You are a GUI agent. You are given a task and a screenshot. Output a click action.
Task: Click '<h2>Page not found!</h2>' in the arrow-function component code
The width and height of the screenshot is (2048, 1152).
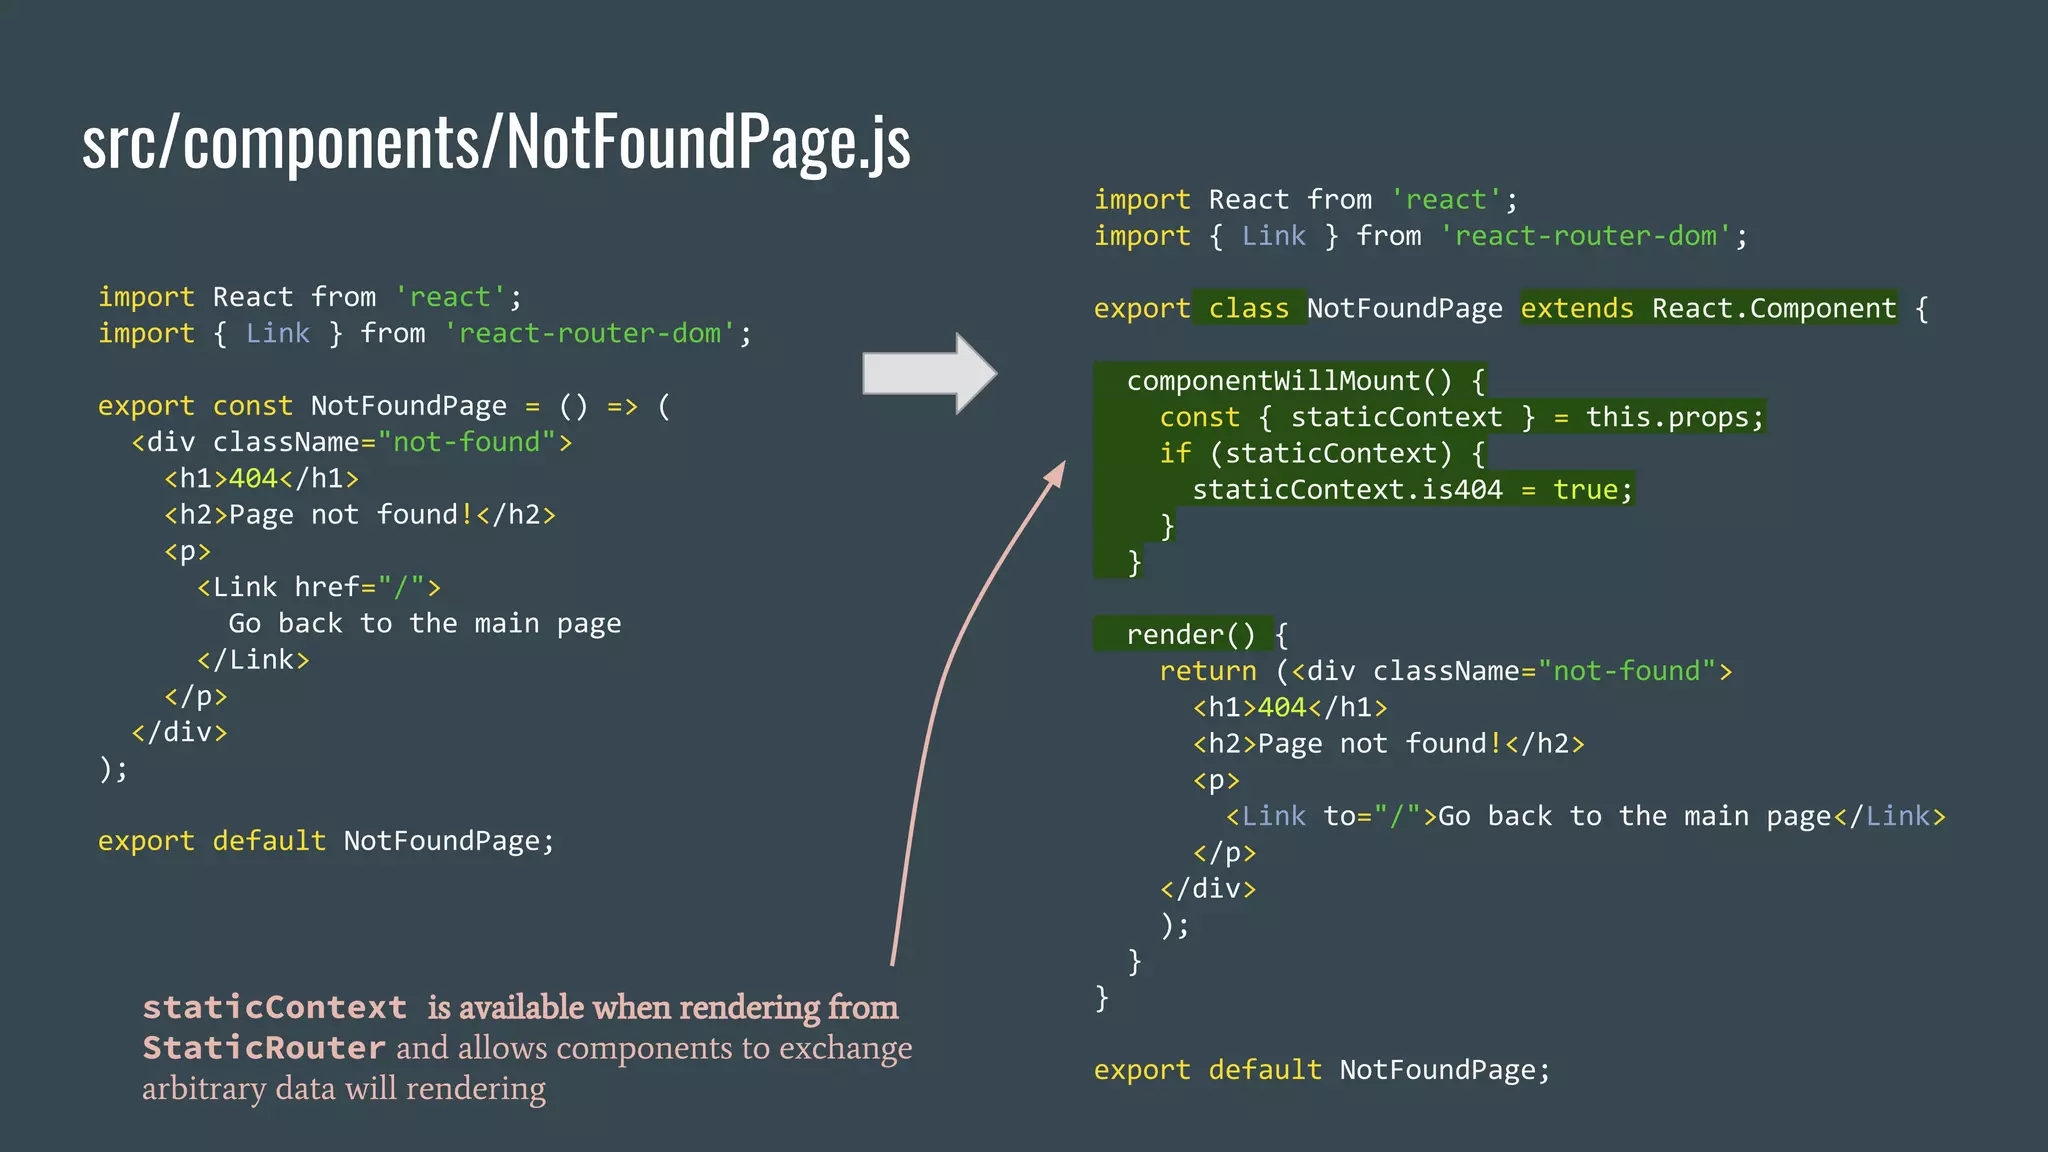point(360,515)
